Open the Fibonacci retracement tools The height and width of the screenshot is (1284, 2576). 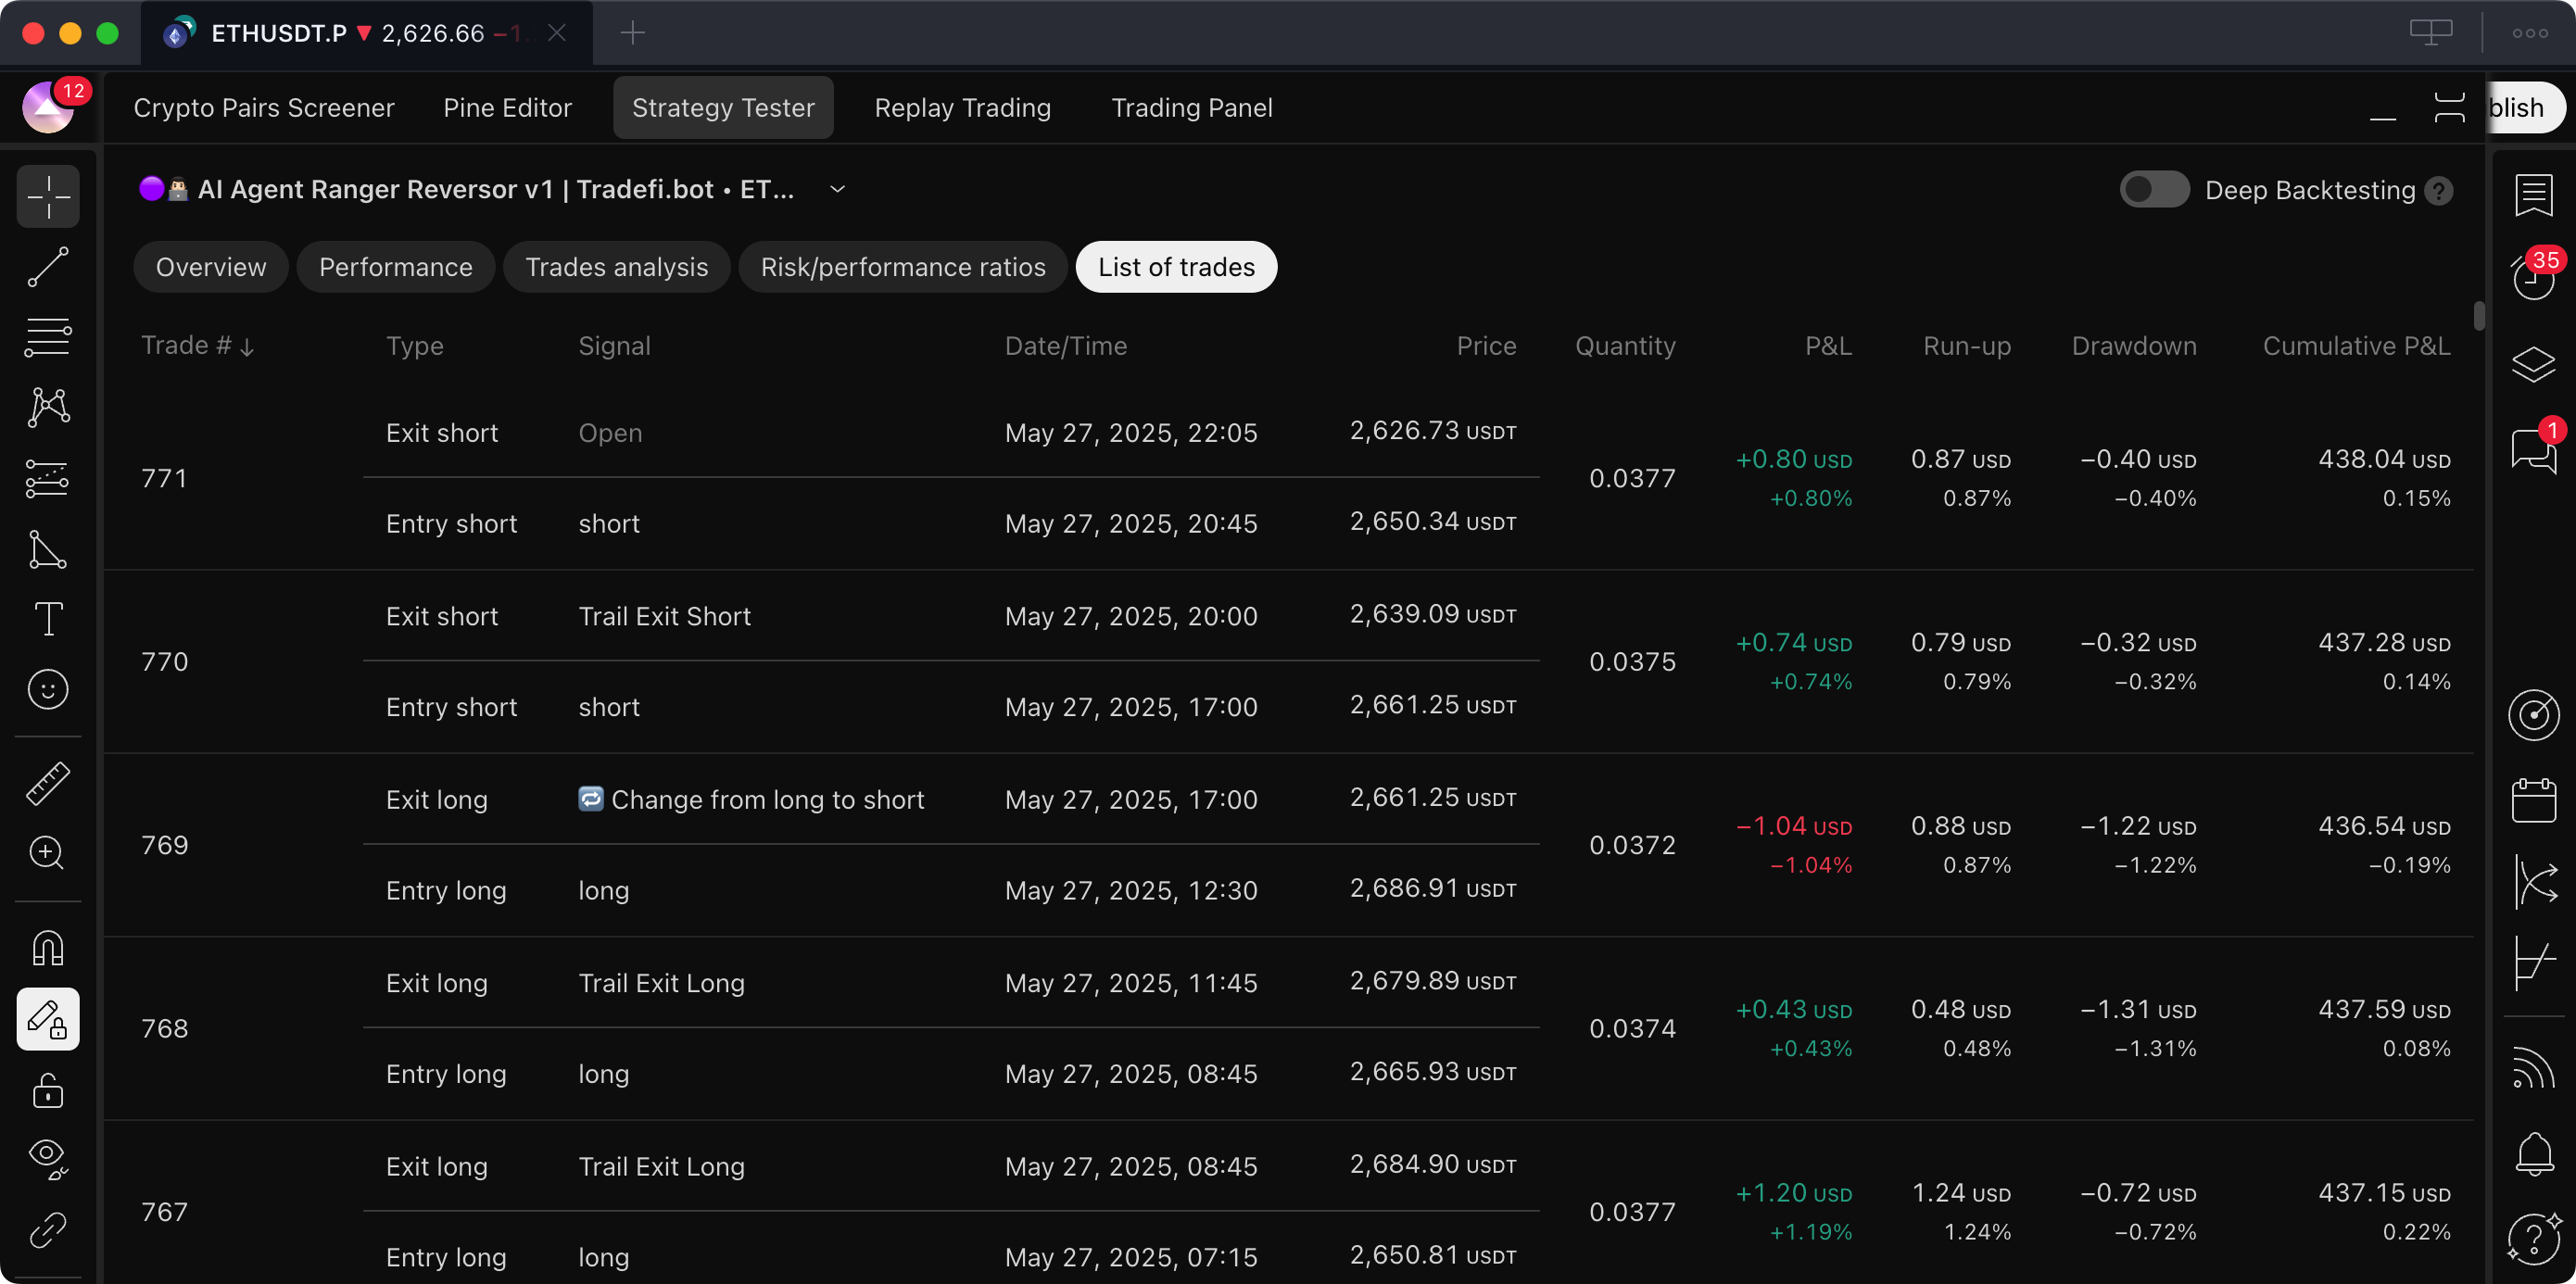[x=48, y=337]
